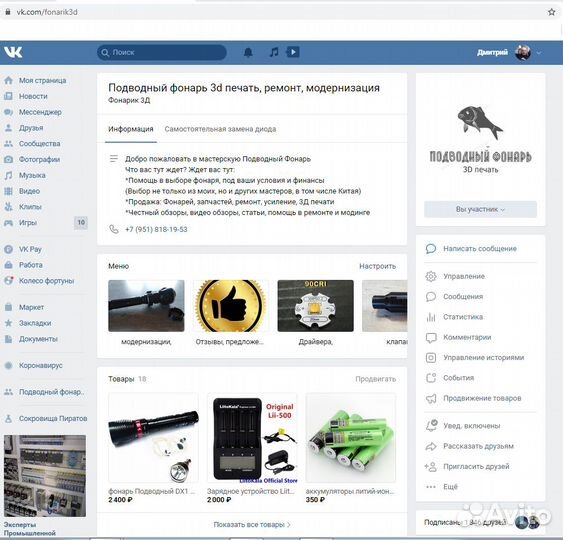
Task: Open Продвижение товаров
Action: [473, 399]
